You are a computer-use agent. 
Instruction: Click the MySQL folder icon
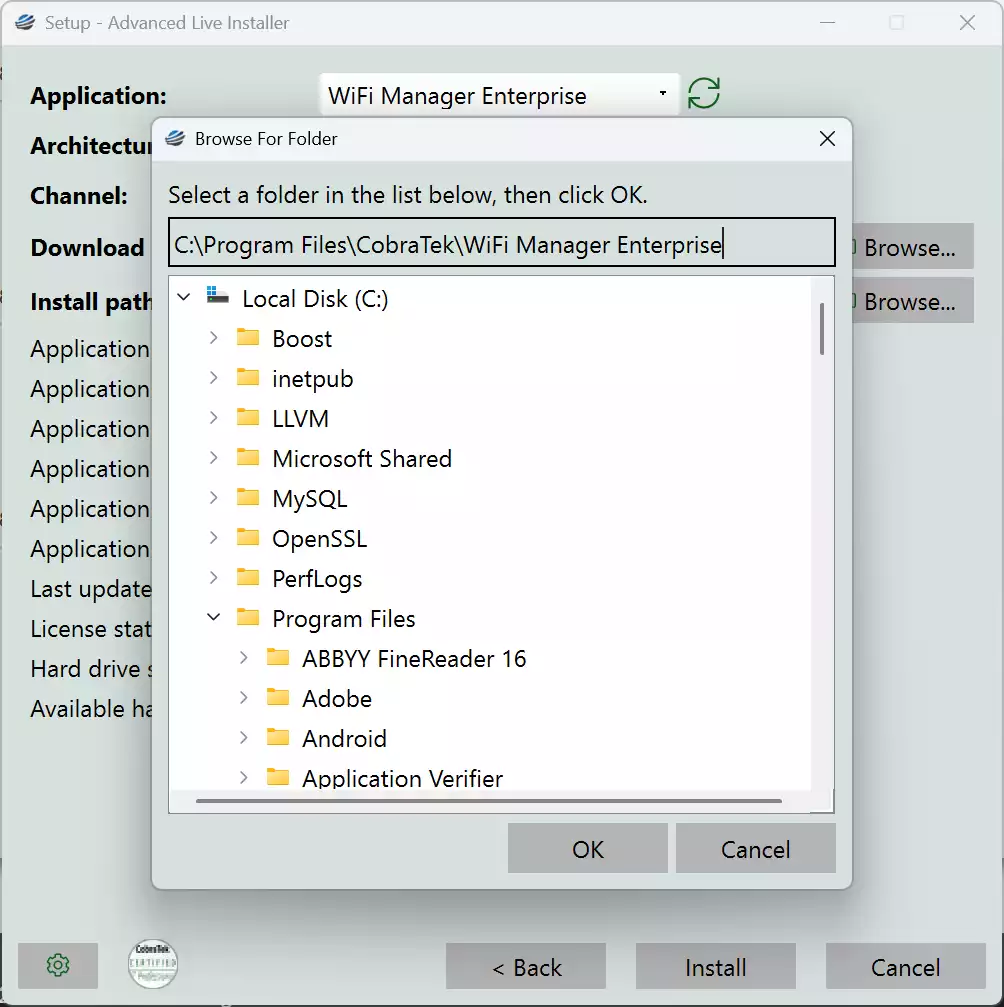[x=248, y=497]
